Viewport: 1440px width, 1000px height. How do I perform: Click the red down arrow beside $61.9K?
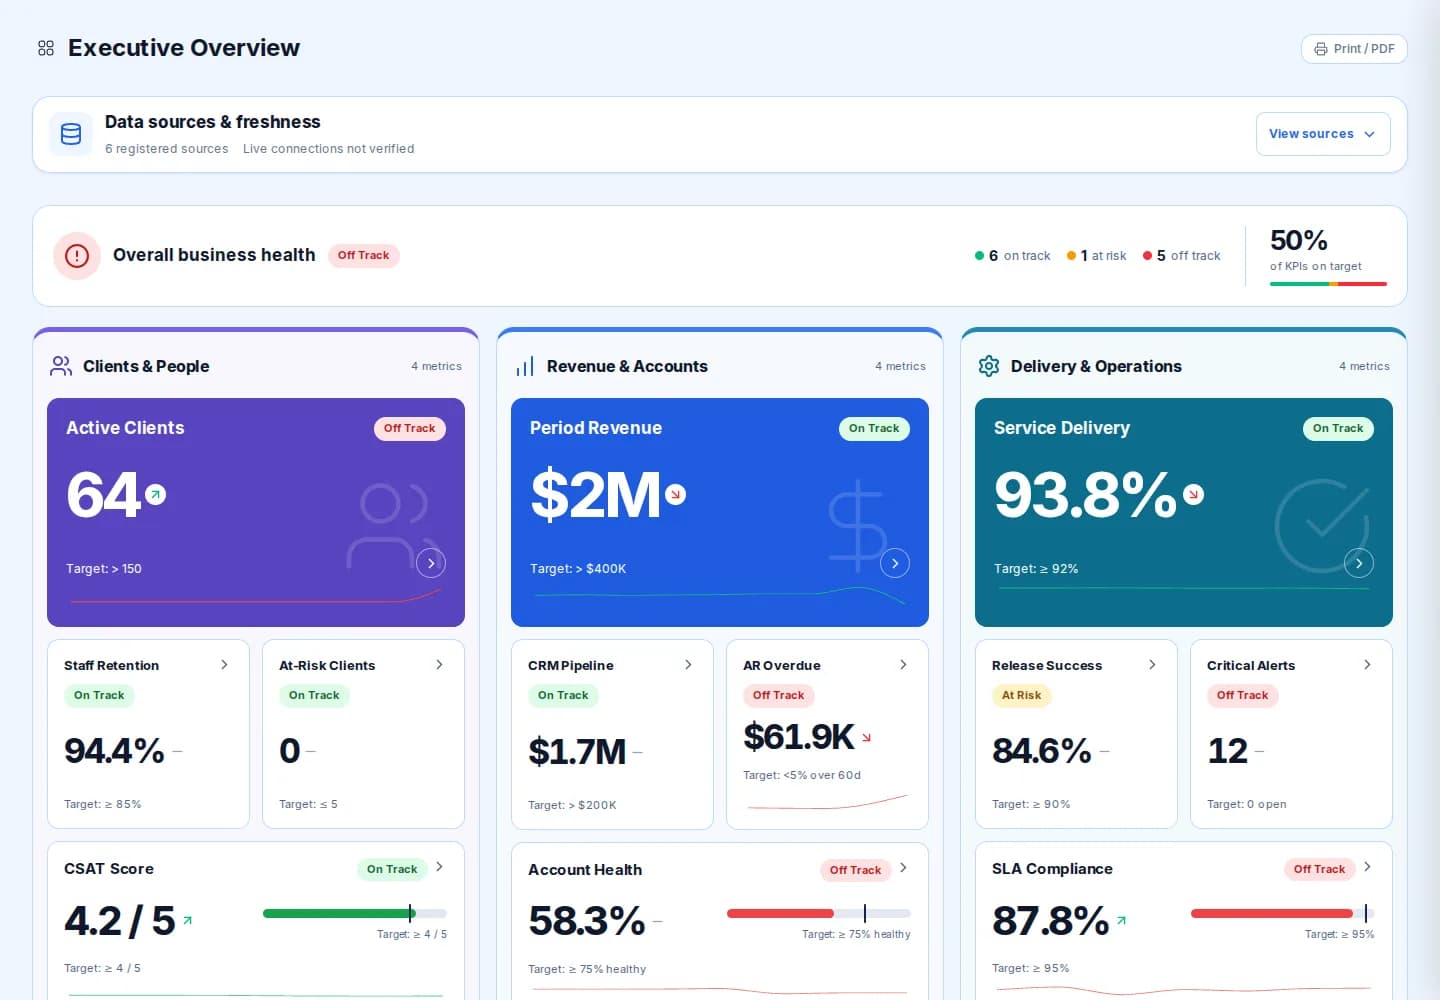coord(867,737)
